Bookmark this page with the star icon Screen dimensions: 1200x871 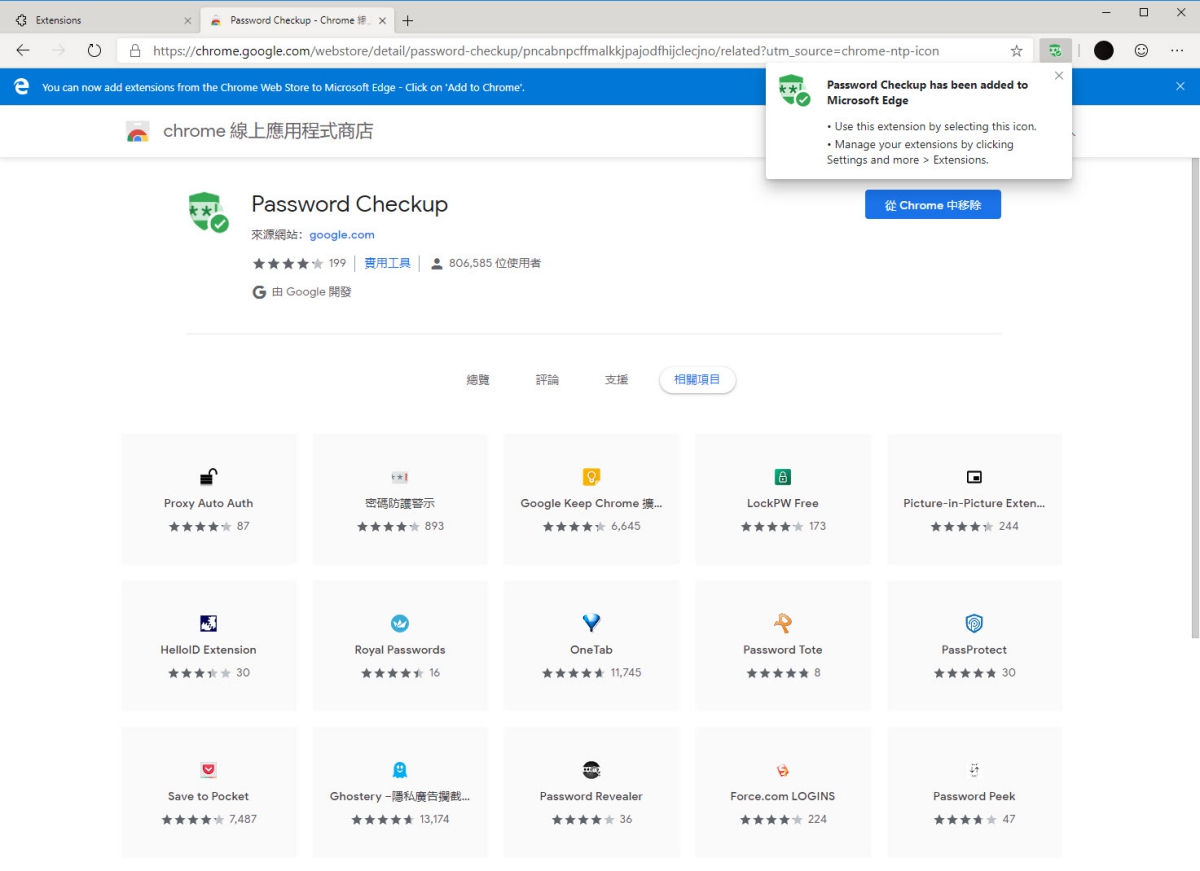[1017, 50]
